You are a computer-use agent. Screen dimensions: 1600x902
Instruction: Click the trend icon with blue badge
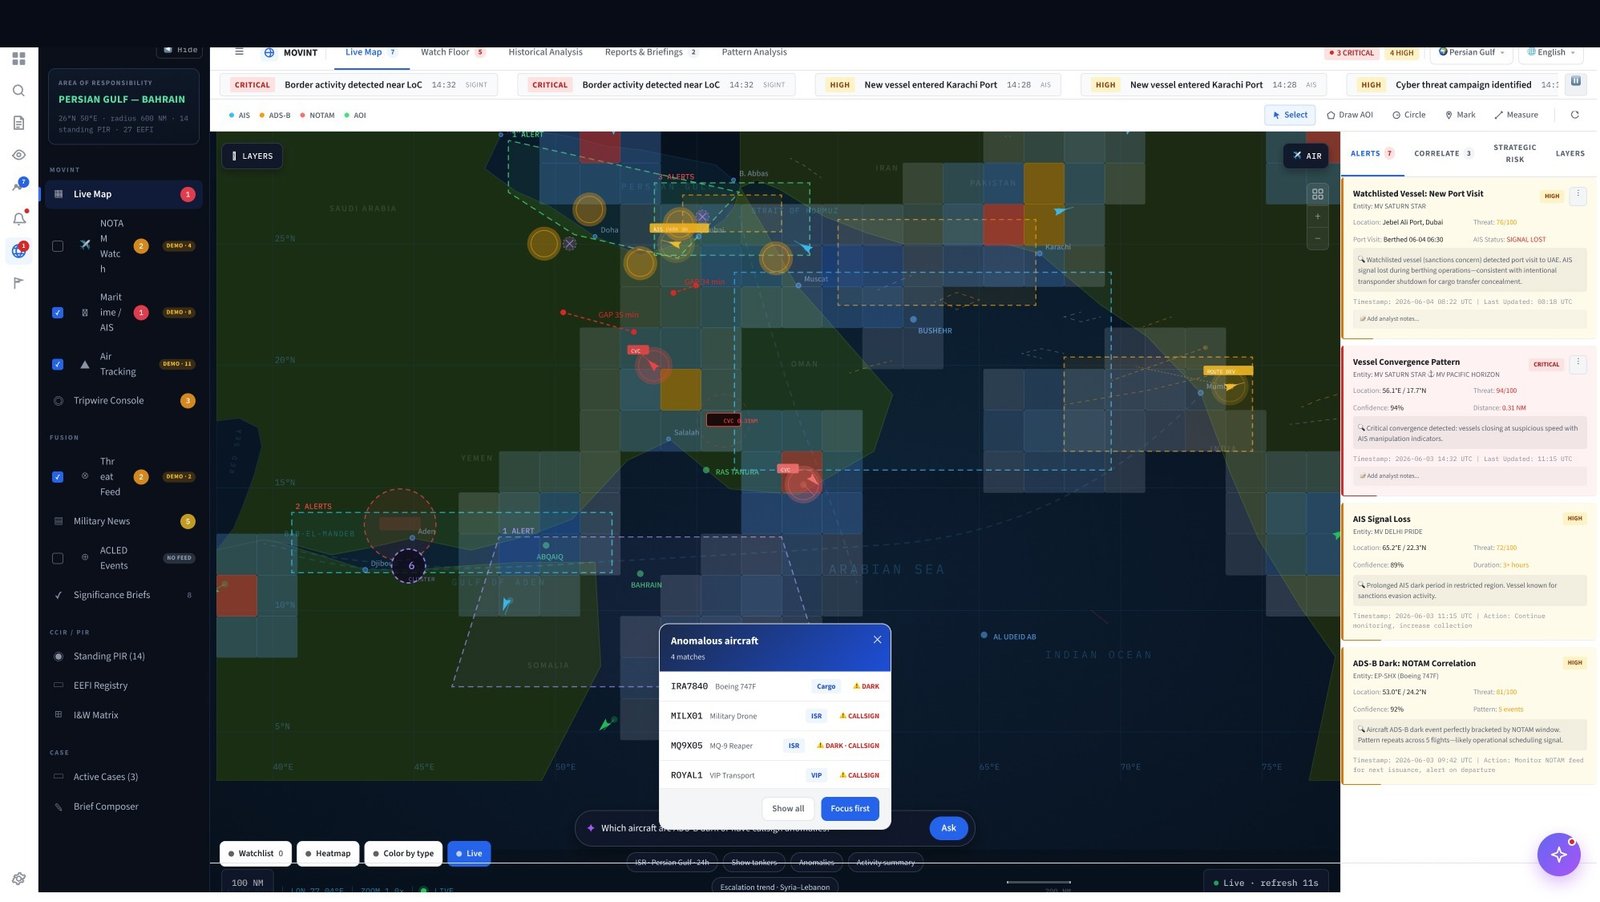pyautogui.click(x=18, y=186)
